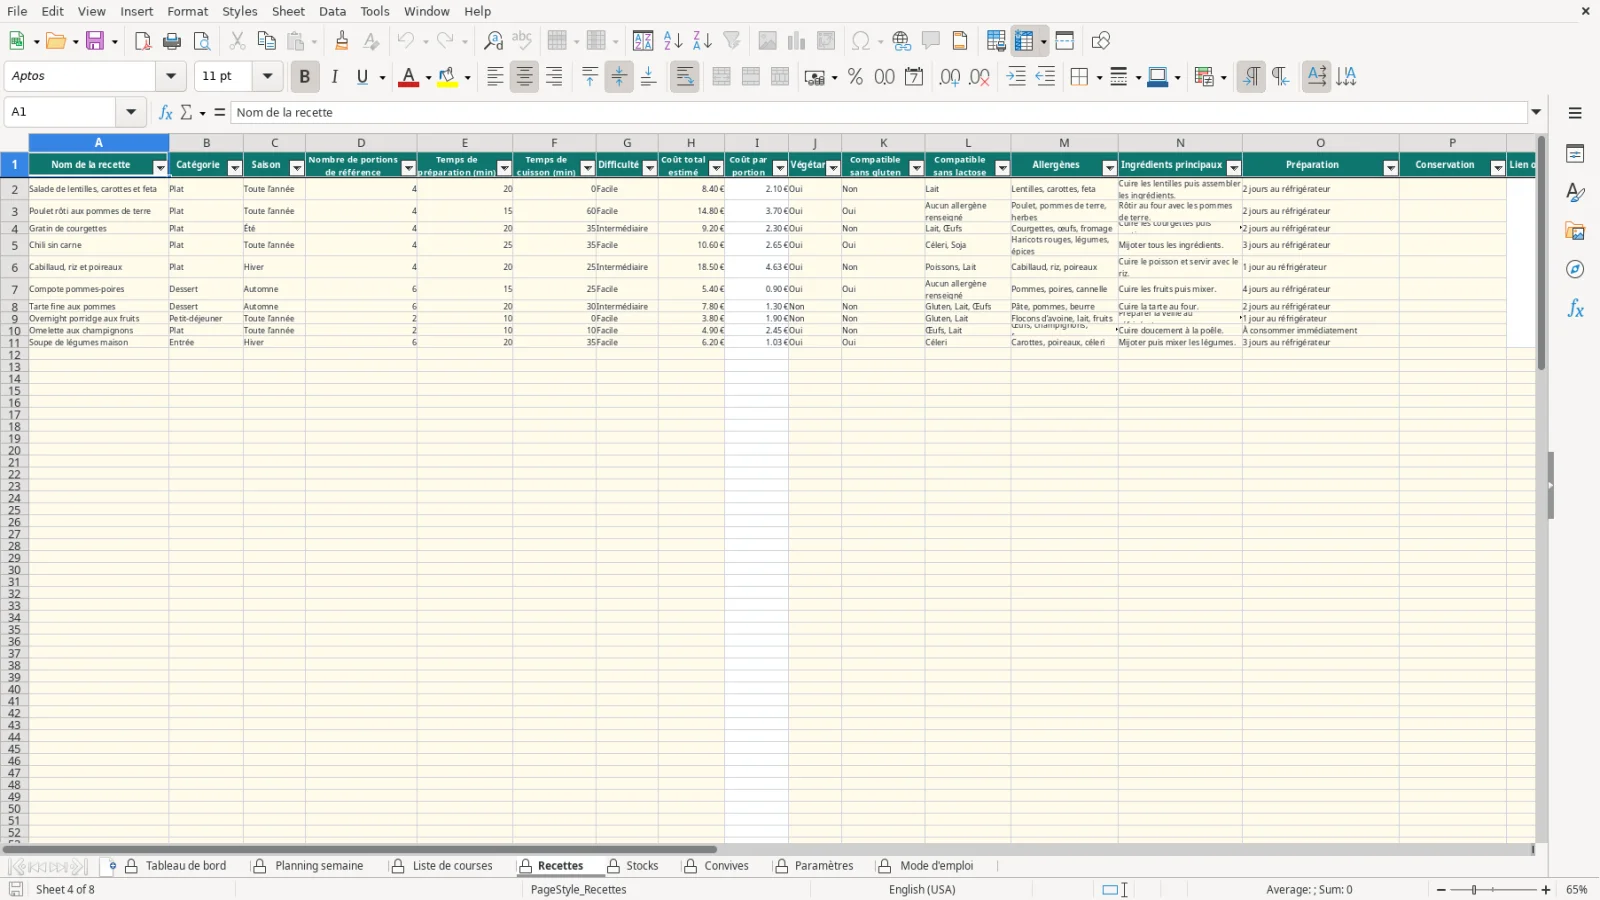Toggle Wrap Text button
Screen dimensions: 1600x900
pyautogui.click(x=685, y=77)
